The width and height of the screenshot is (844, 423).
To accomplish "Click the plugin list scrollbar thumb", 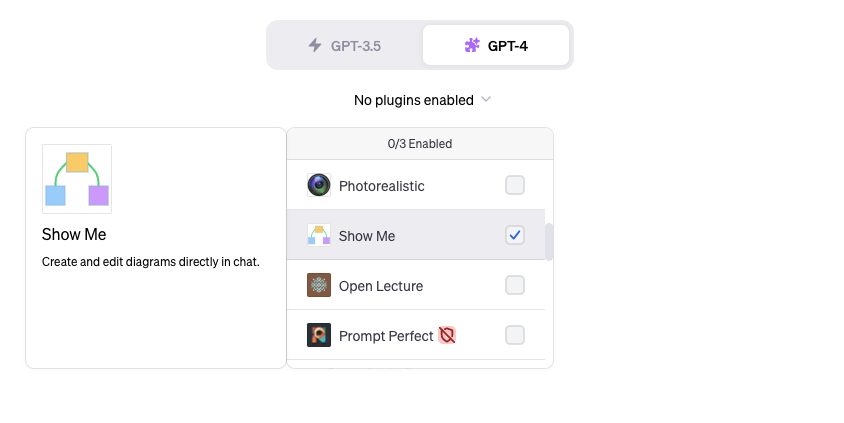I will (x=549, y=242).
